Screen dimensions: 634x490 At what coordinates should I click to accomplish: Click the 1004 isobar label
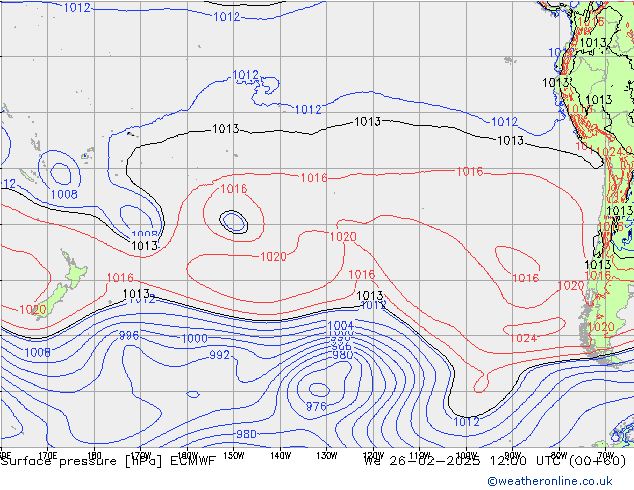[x=340, y=325]
